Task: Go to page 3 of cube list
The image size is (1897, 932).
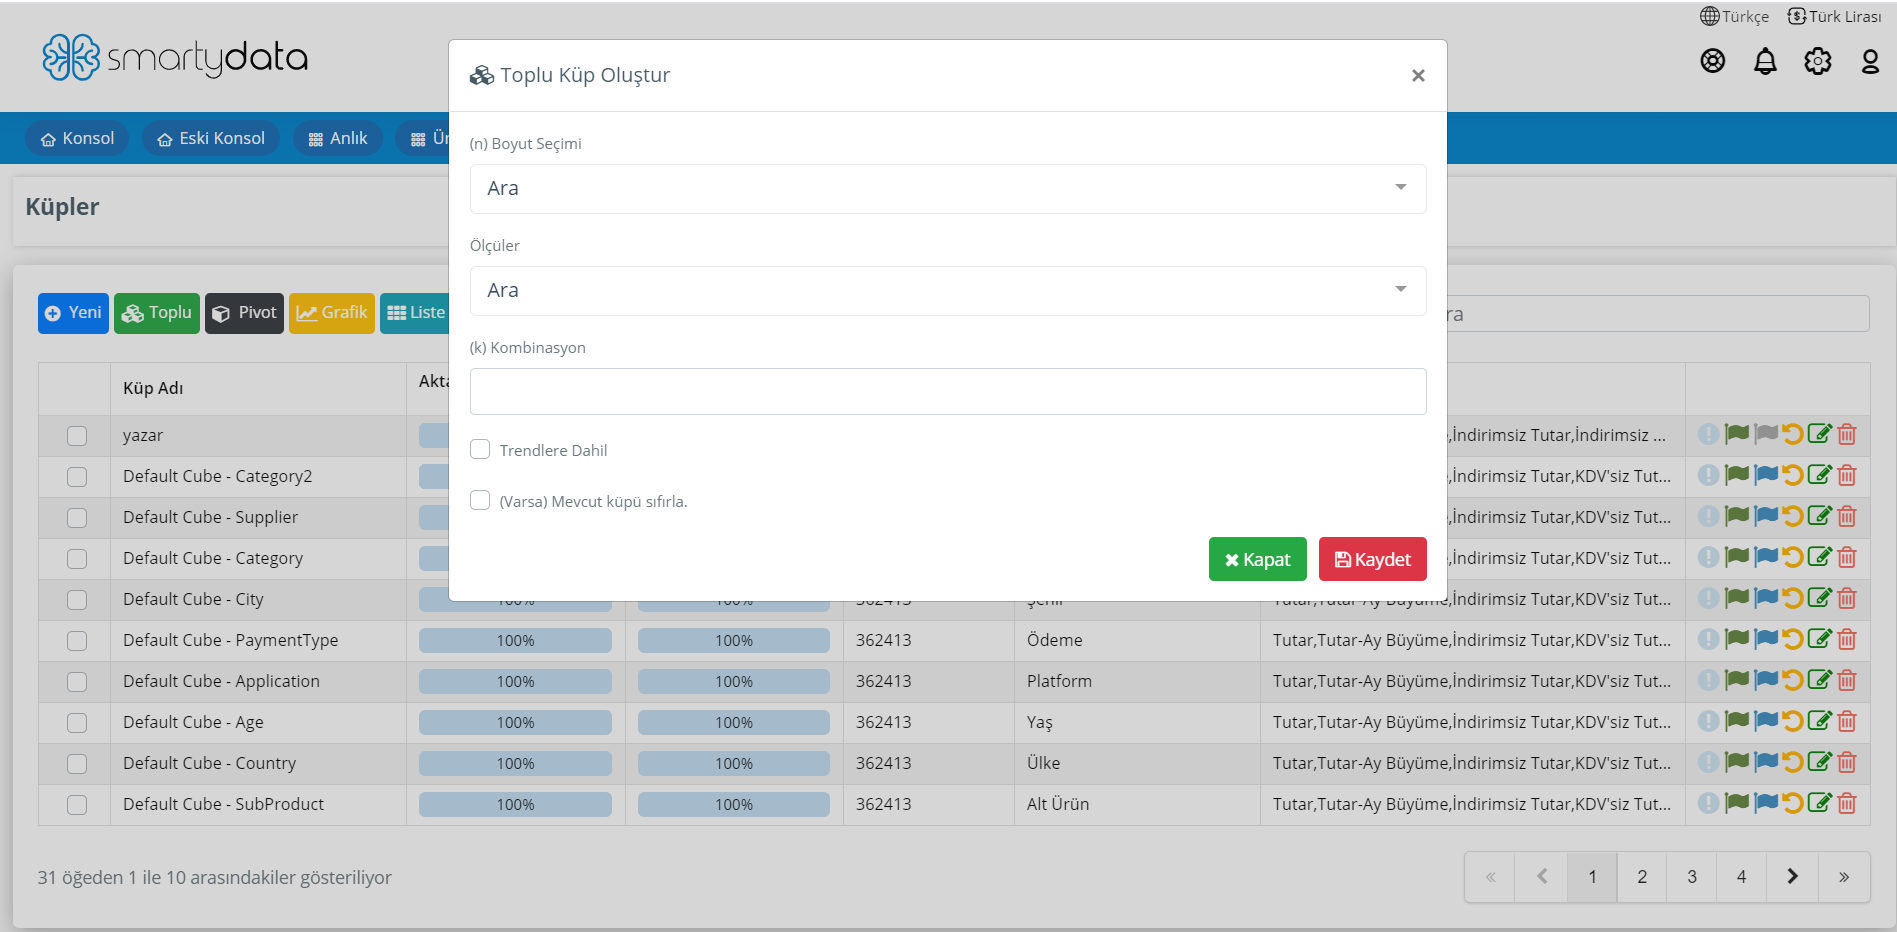Action: 1692,877
